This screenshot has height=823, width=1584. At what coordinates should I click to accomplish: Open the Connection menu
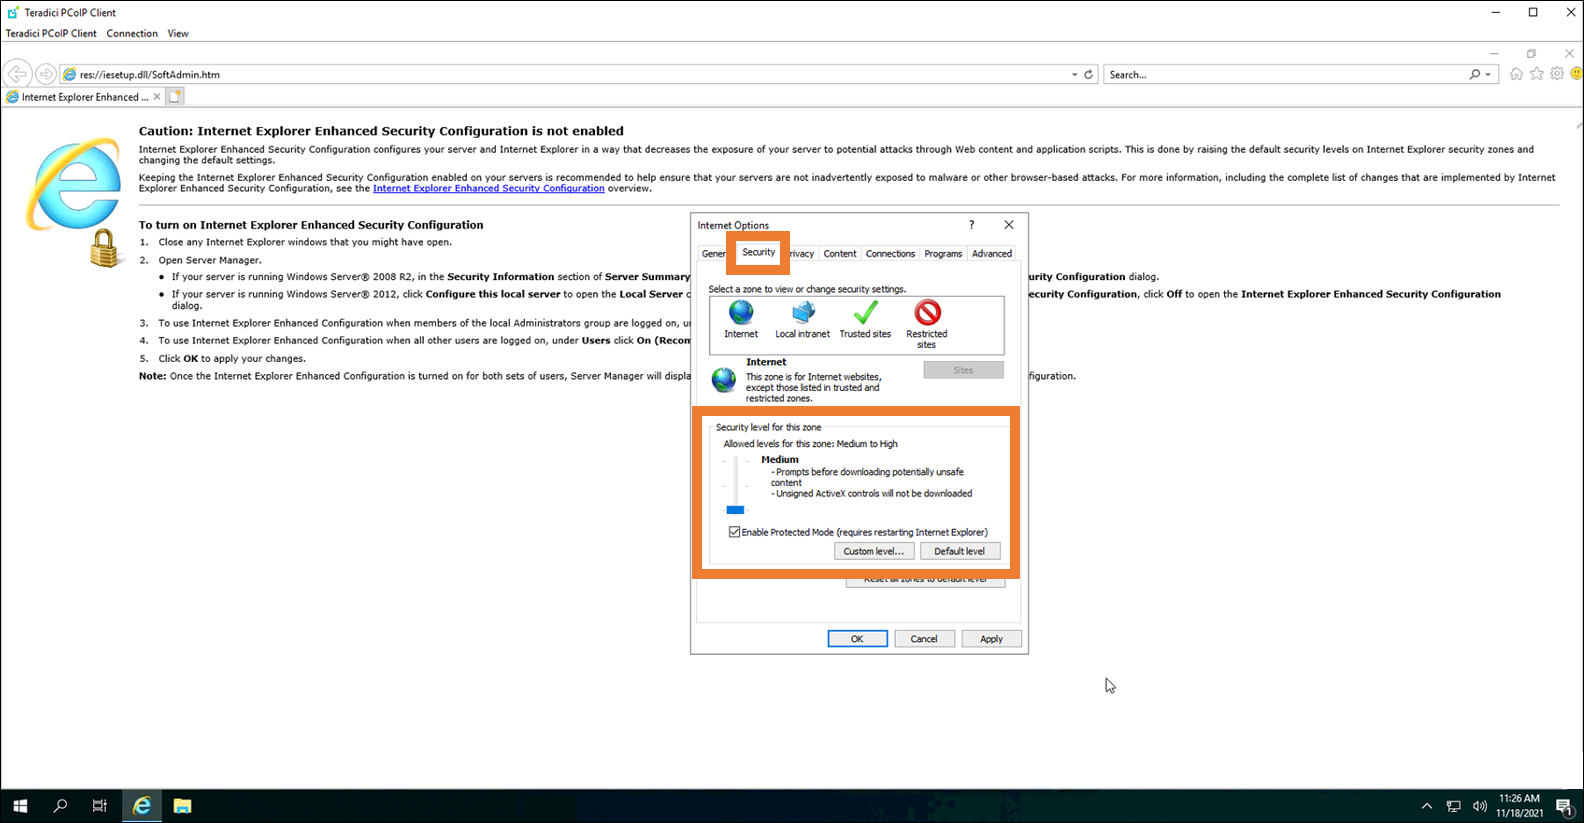132,33
